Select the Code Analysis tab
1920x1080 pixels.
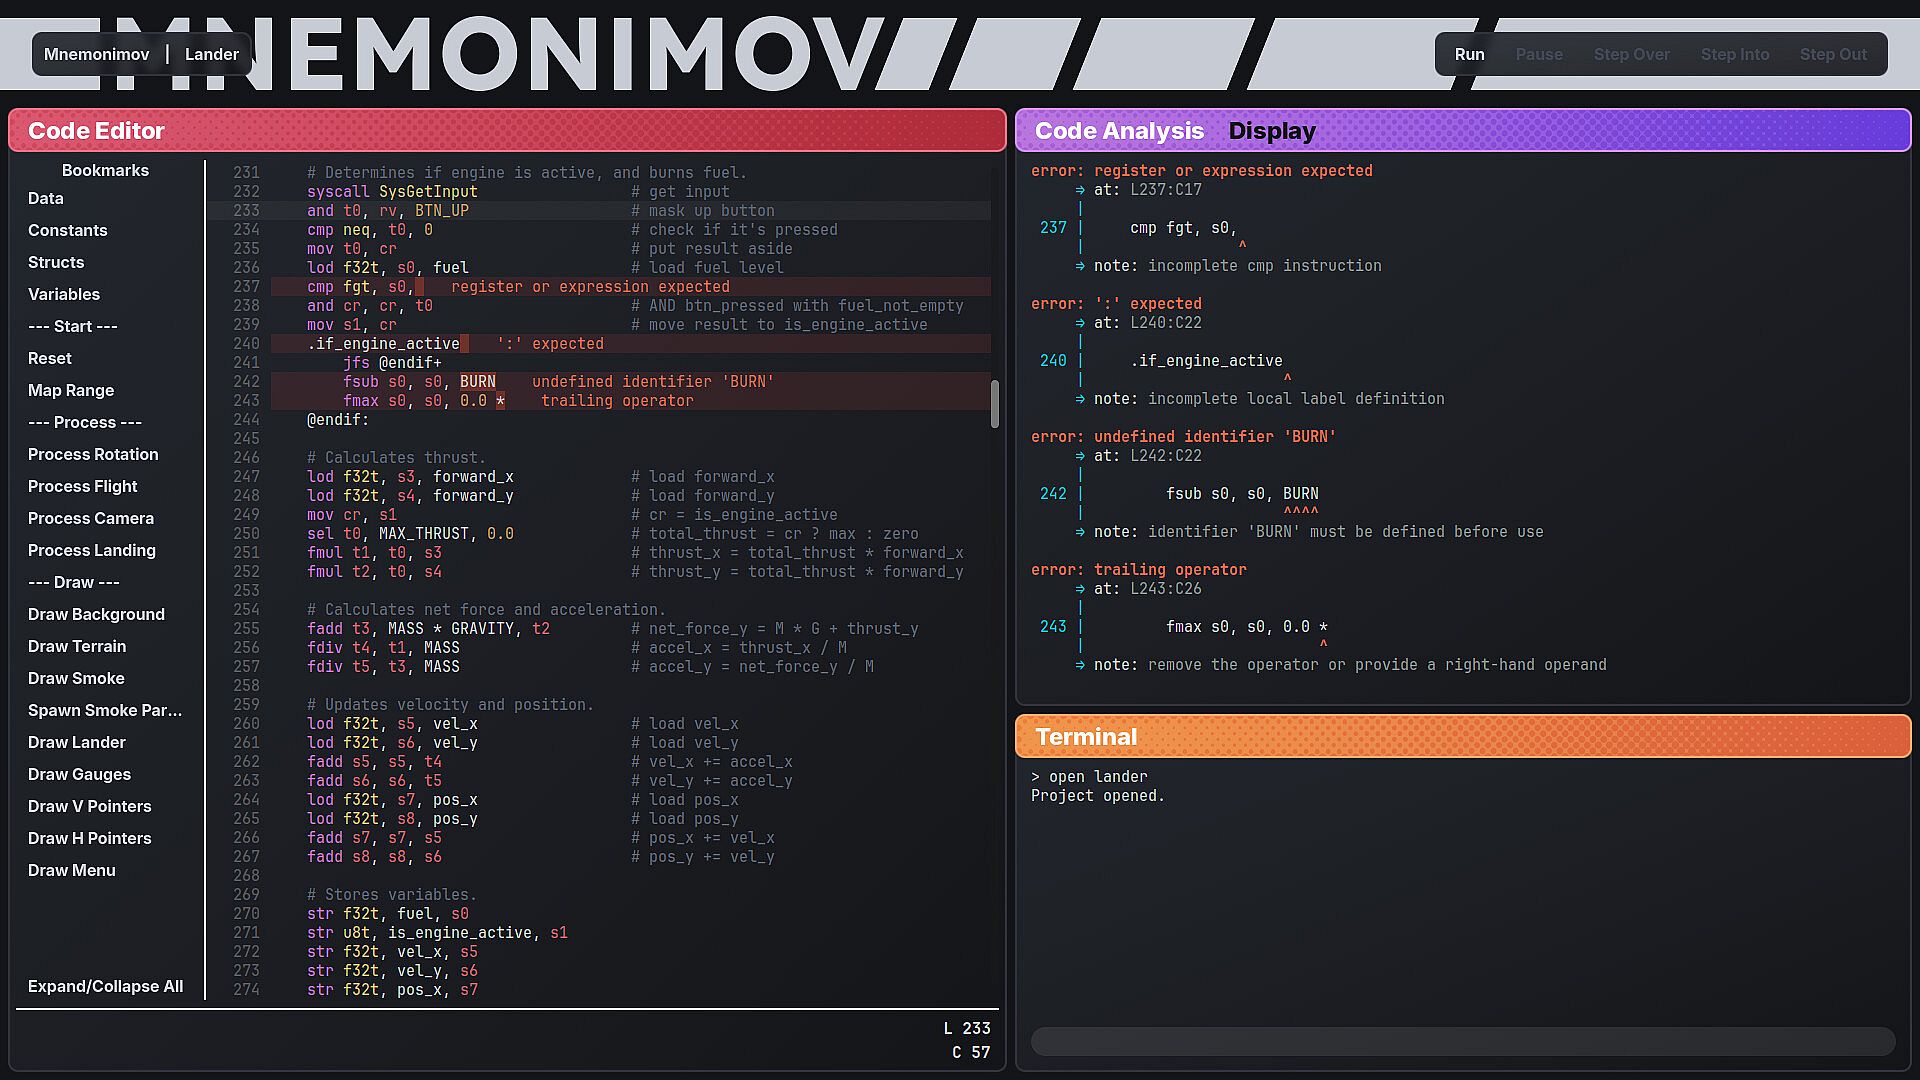click(x=1119, y=131)
